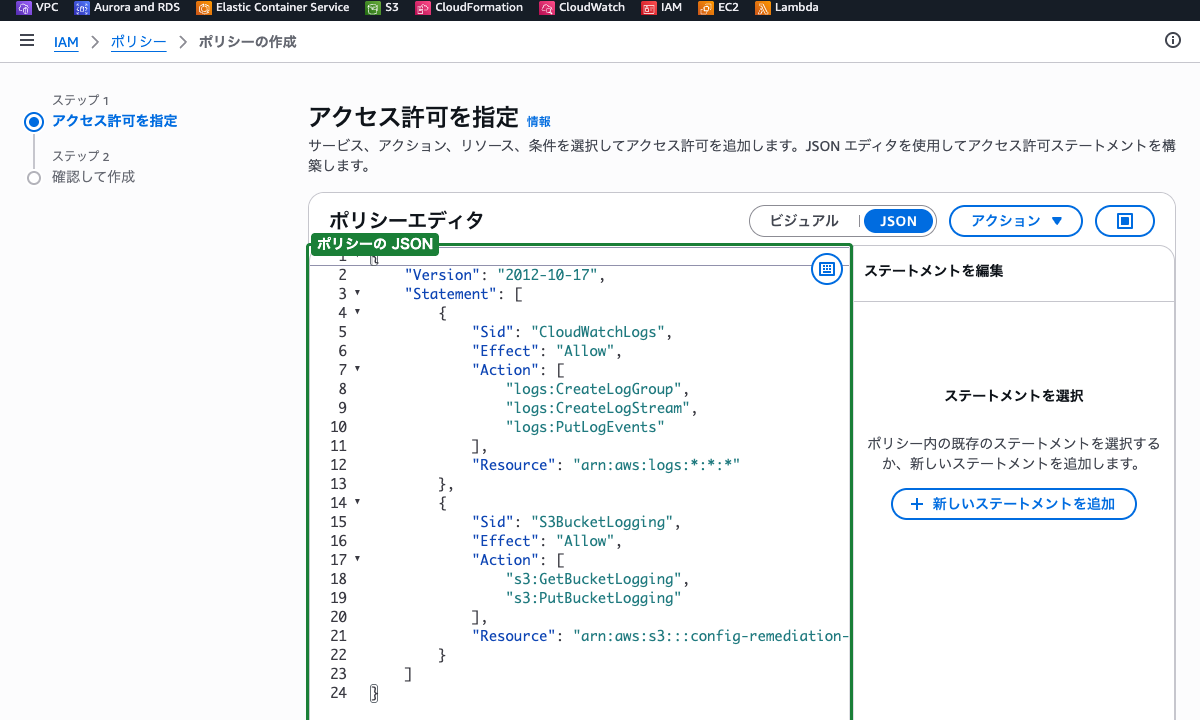Click 確認して作成 step label
The image size is (1200, 720).
coord(93,177)
